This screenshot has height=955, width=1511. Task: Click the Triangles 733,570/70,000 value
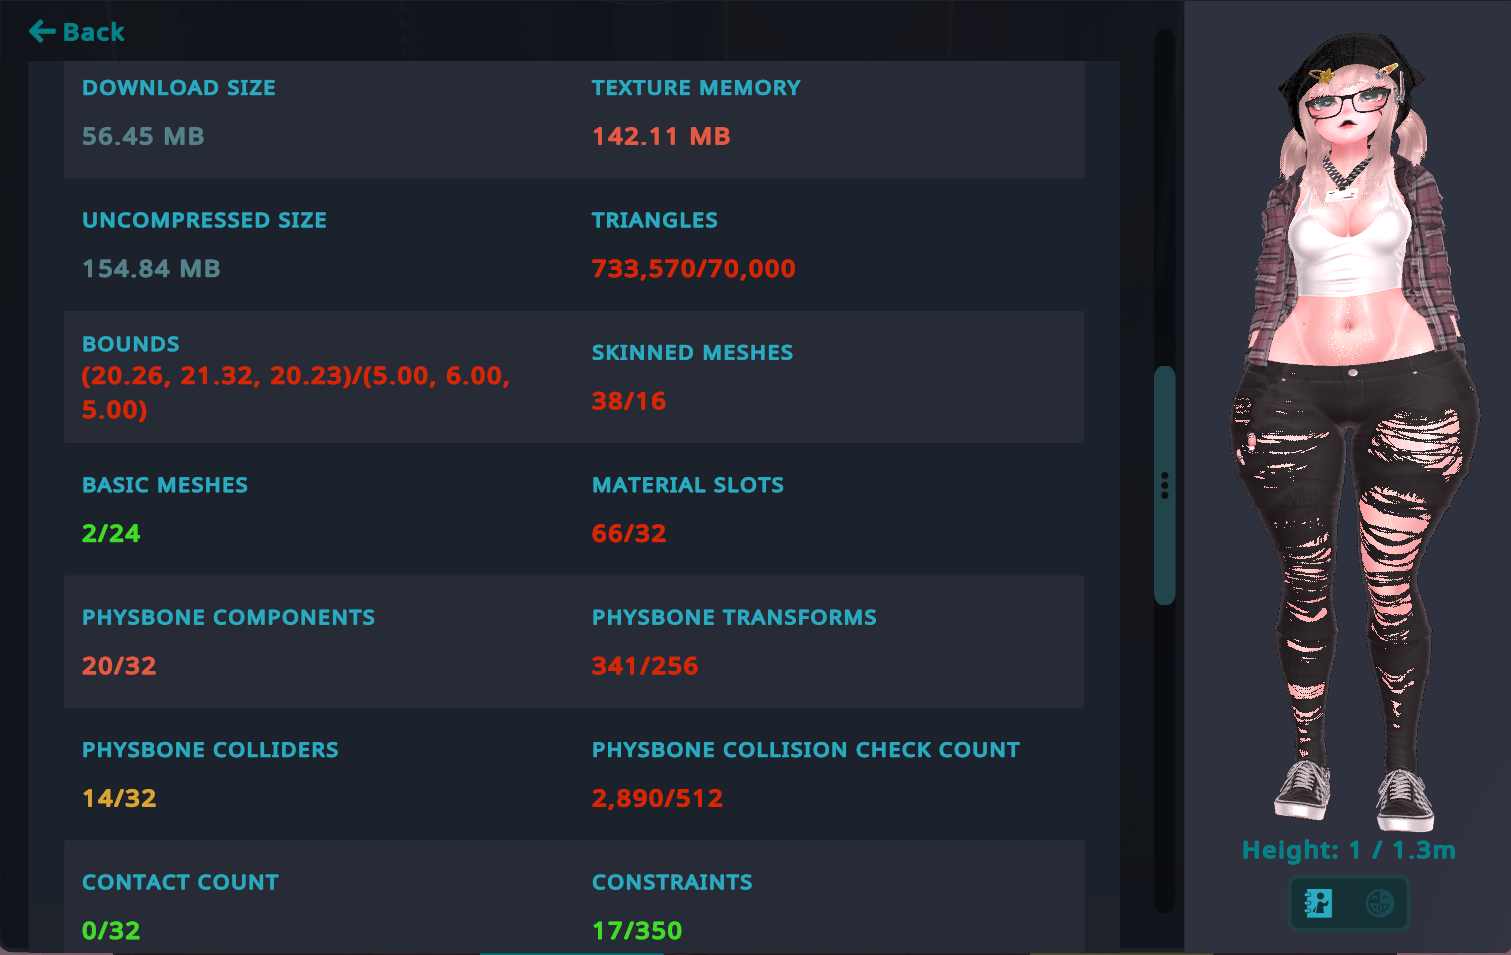[x=693, y=269]
